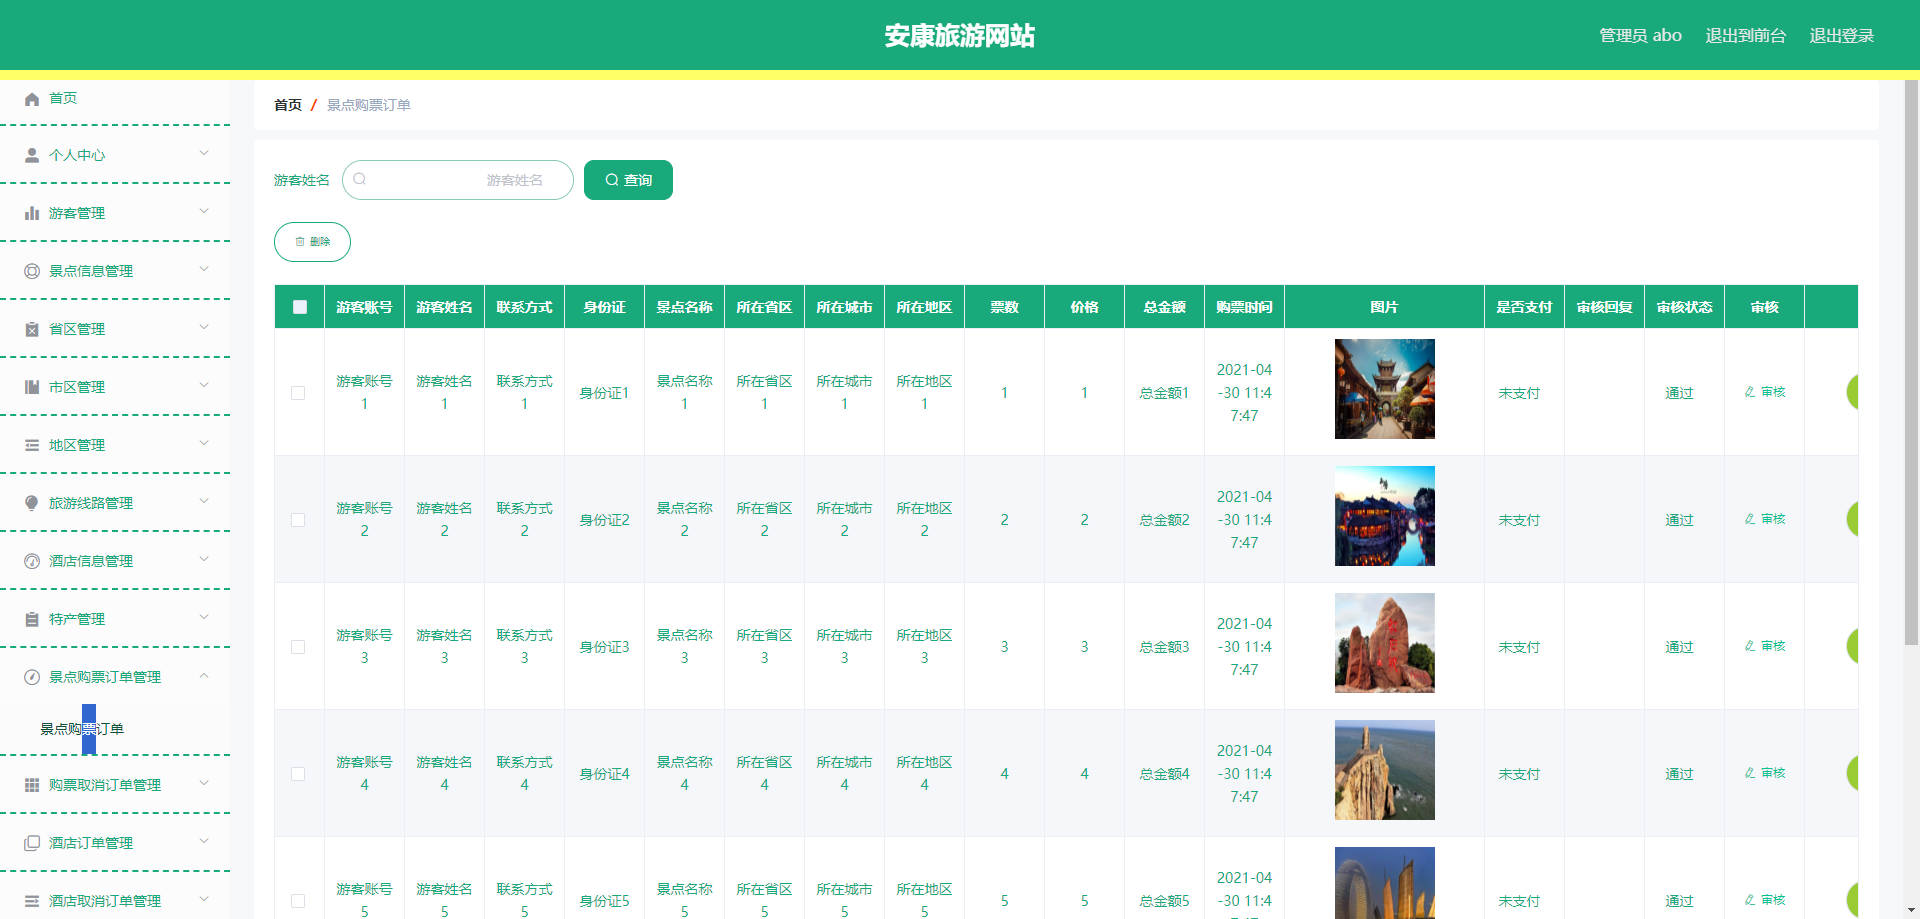Viewport: 1920px width, 919px height.
Task: Expand the 省区管理 menu chevron
Action: [x=204, y=327]
